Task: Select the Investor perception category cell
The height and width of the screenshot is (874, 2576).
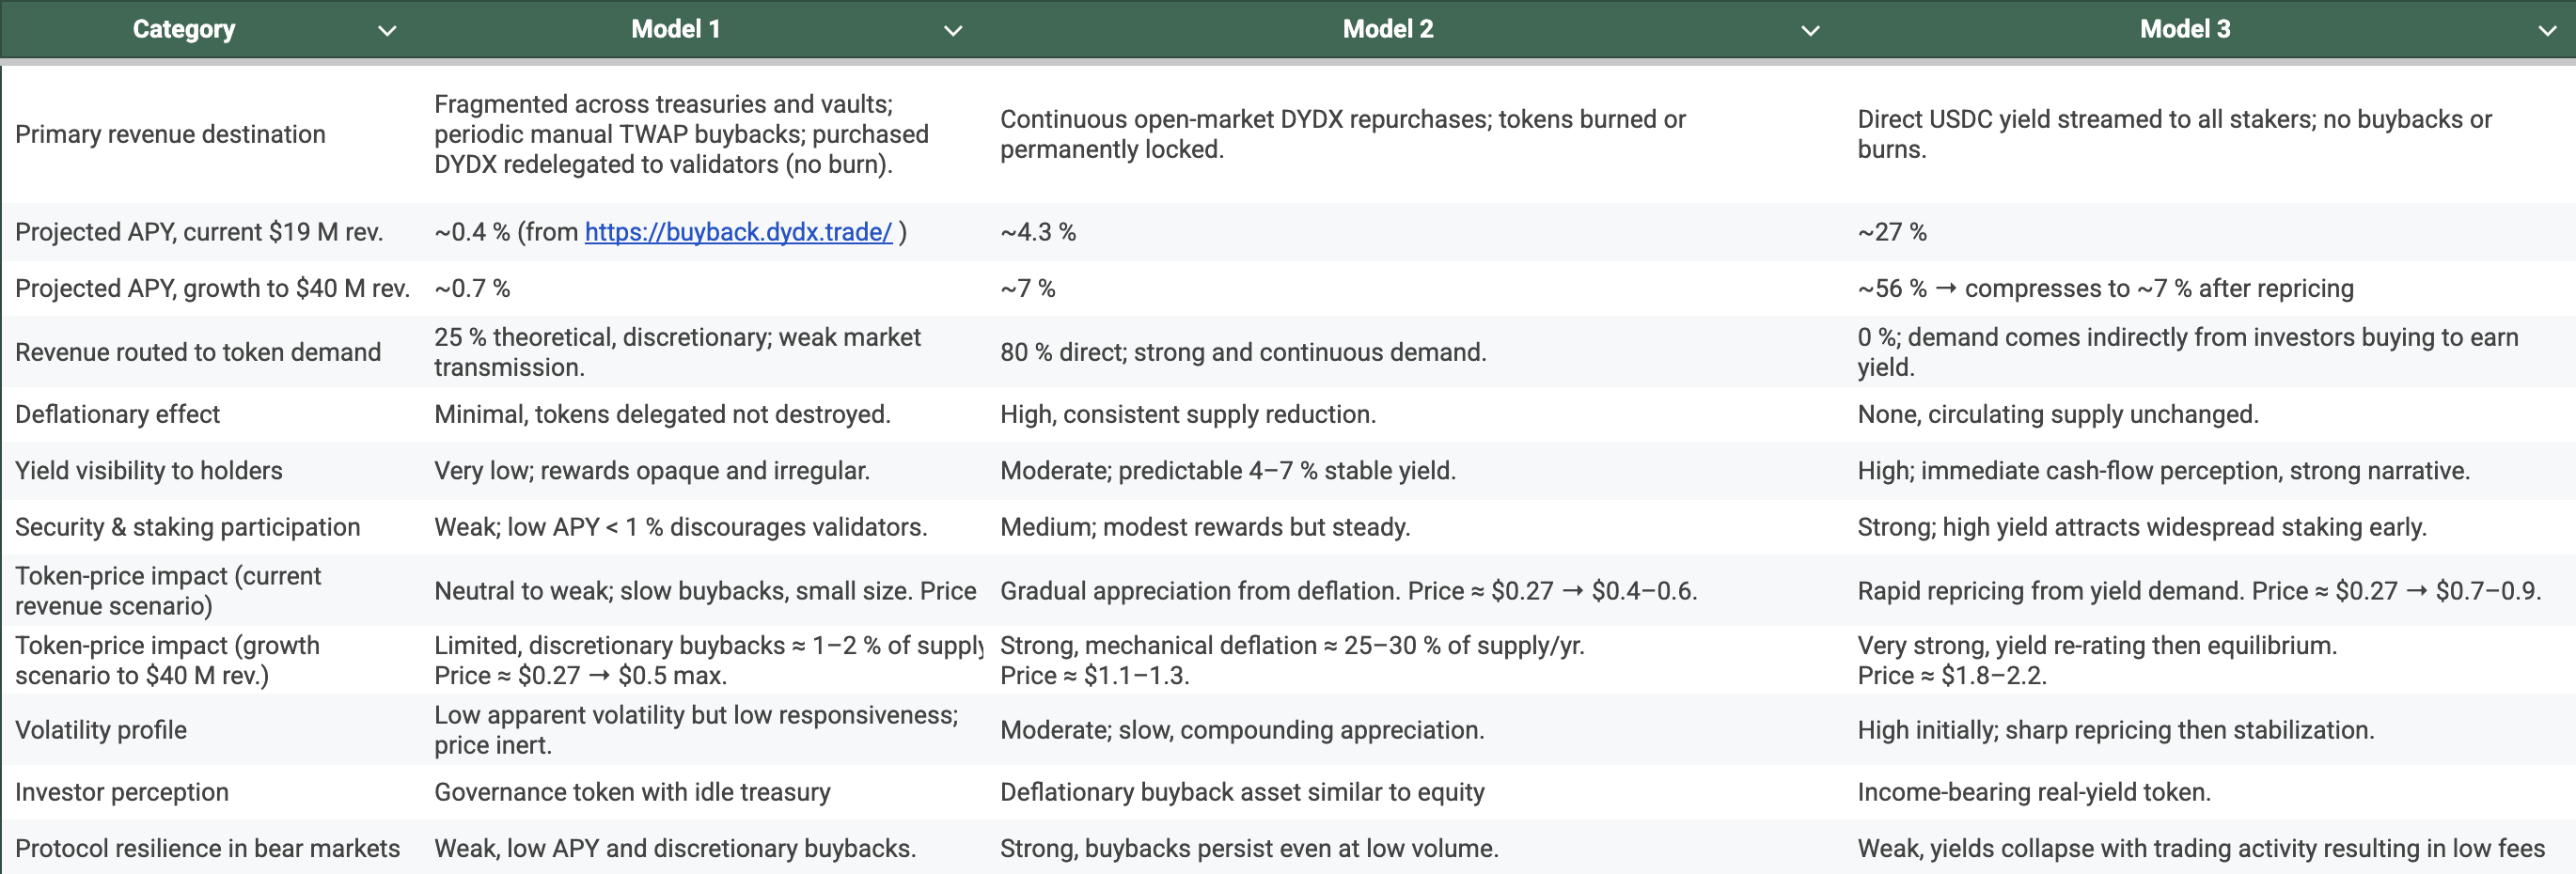Action: 122,792
